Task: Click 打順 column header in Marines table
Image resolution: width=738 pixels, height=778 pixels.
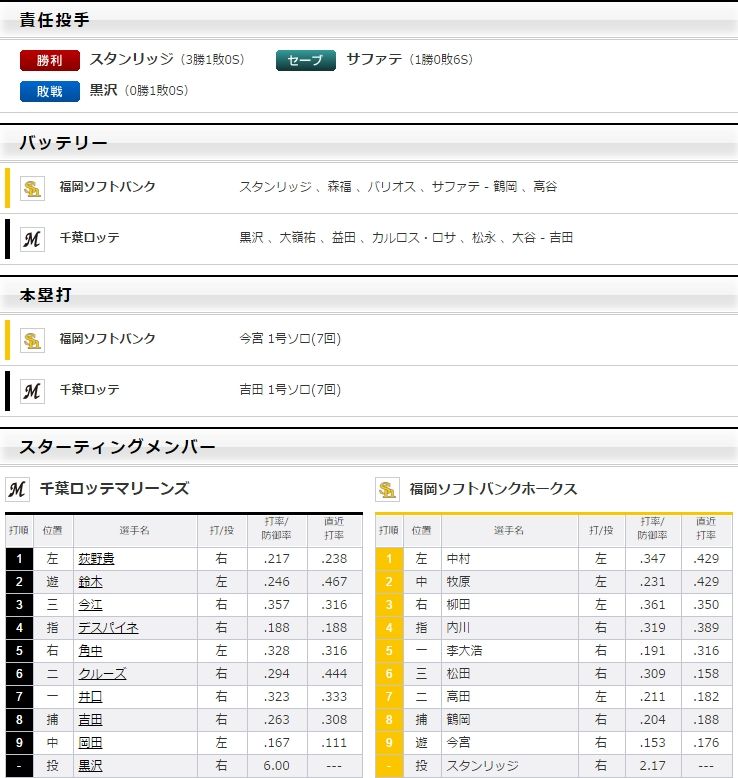Action: click(x=19, y=530)
